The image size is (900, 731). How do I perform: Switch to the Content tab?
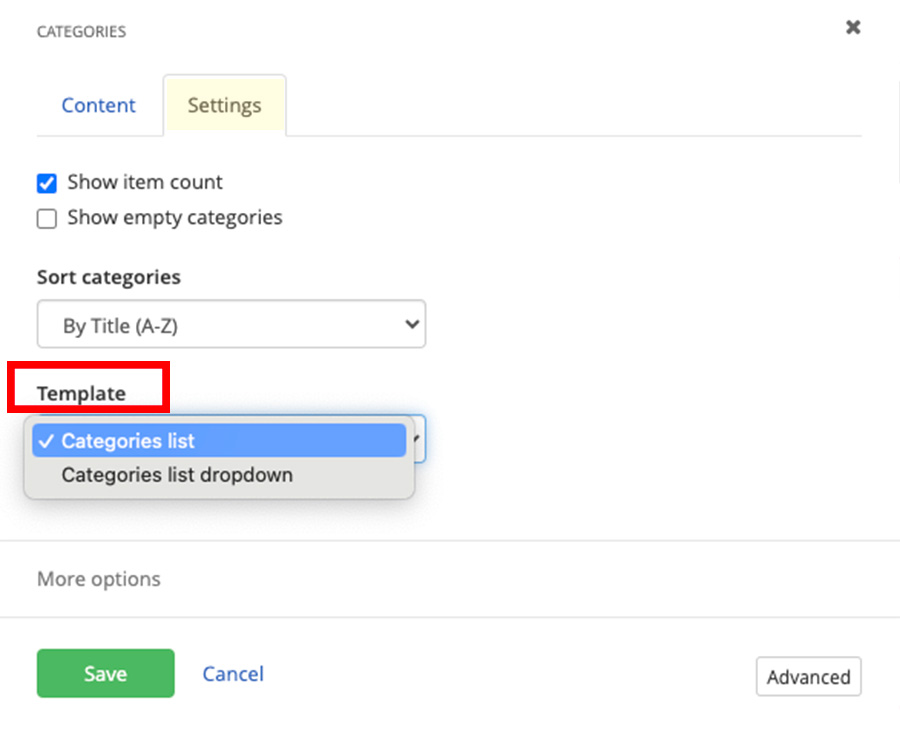[x=98, y=105]
